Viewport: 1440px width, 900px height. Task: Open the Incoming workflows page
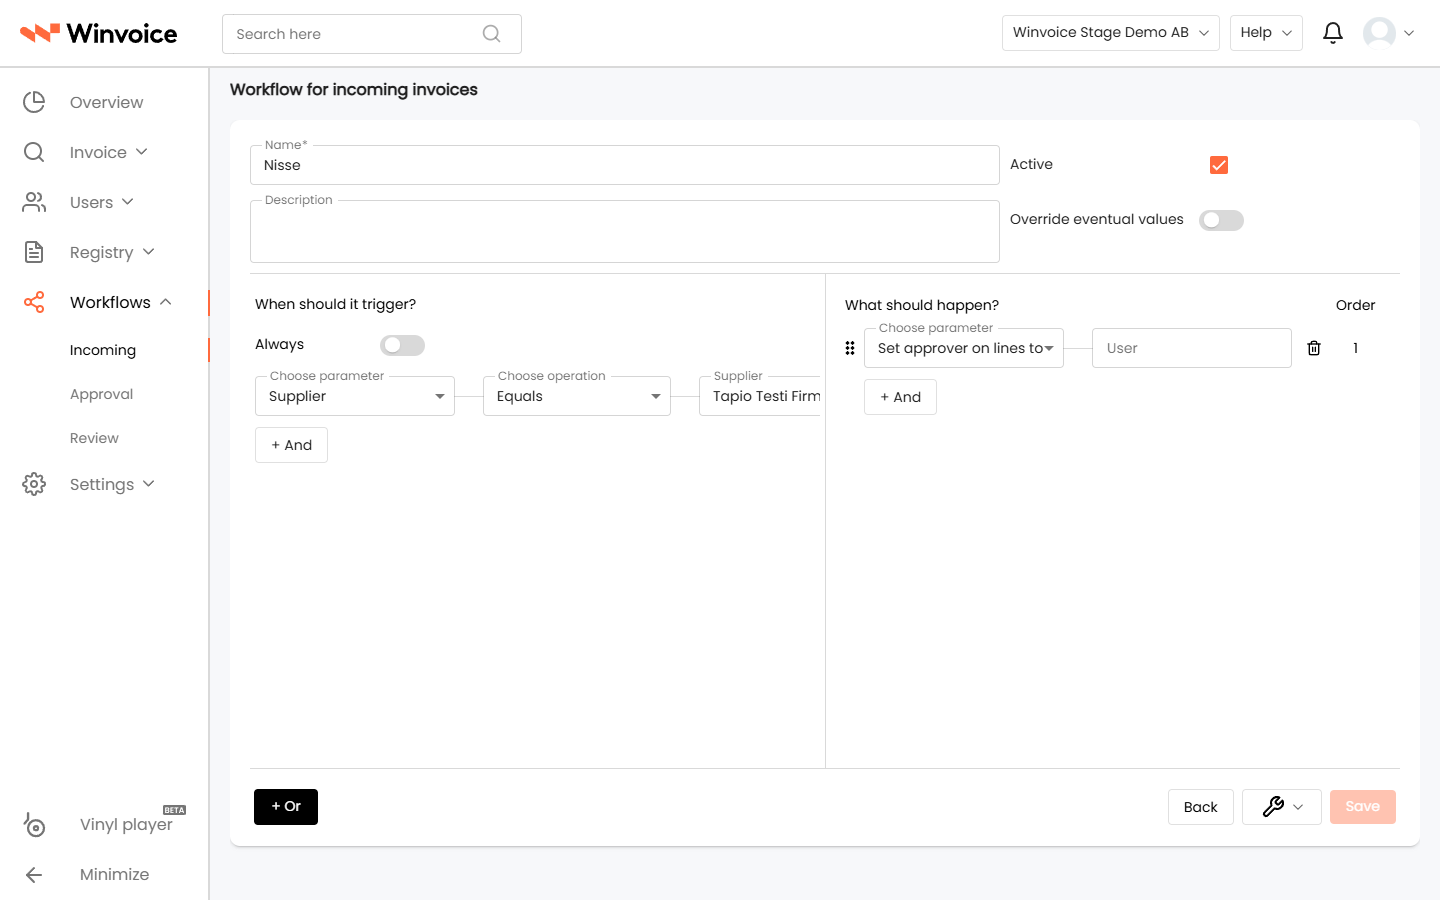[x=103, y=350]
